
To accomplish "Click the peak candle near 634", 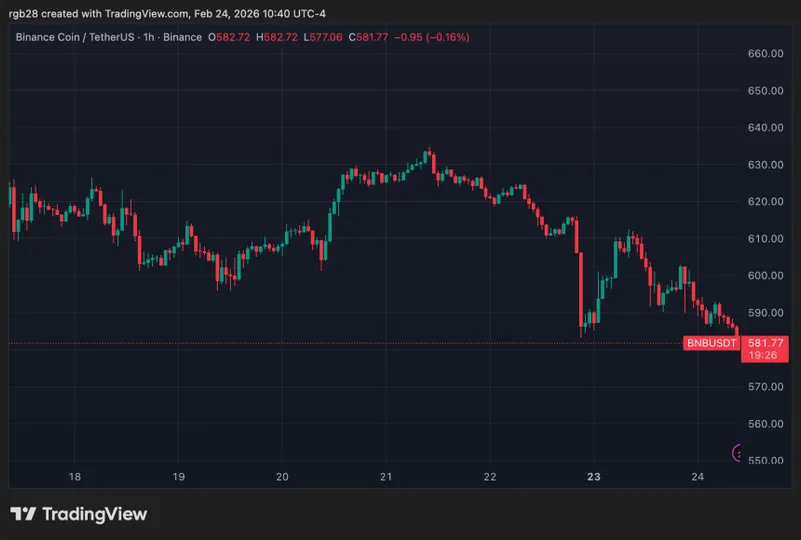I will pyautogui.click(x=429, y=153).
